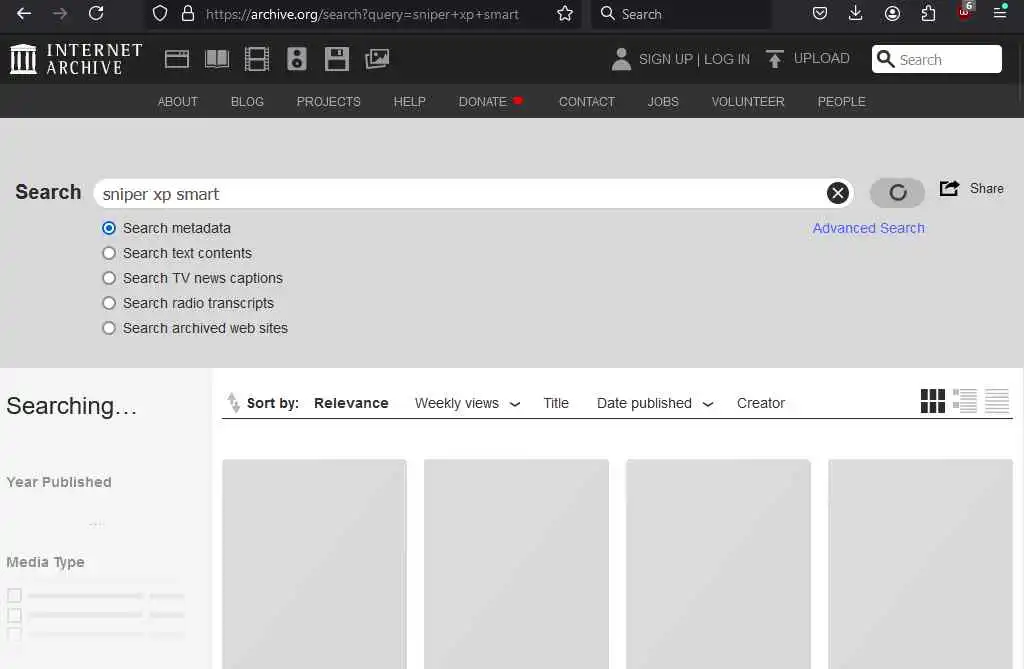The height and width of the screenshot is (669, 1024).
Task: Select Search metadata option
Action: click(x=109, y=228)
